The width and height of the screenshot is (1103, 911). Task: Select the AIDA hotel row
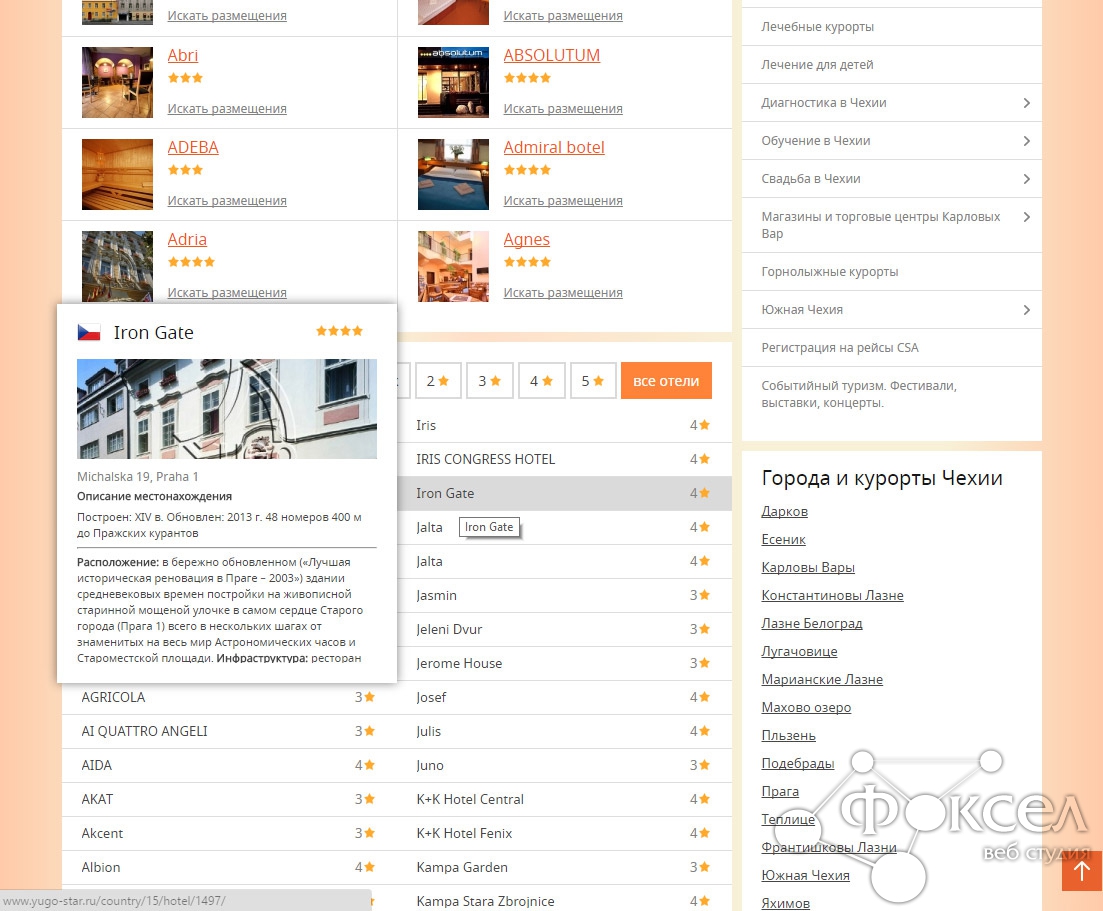229,765
